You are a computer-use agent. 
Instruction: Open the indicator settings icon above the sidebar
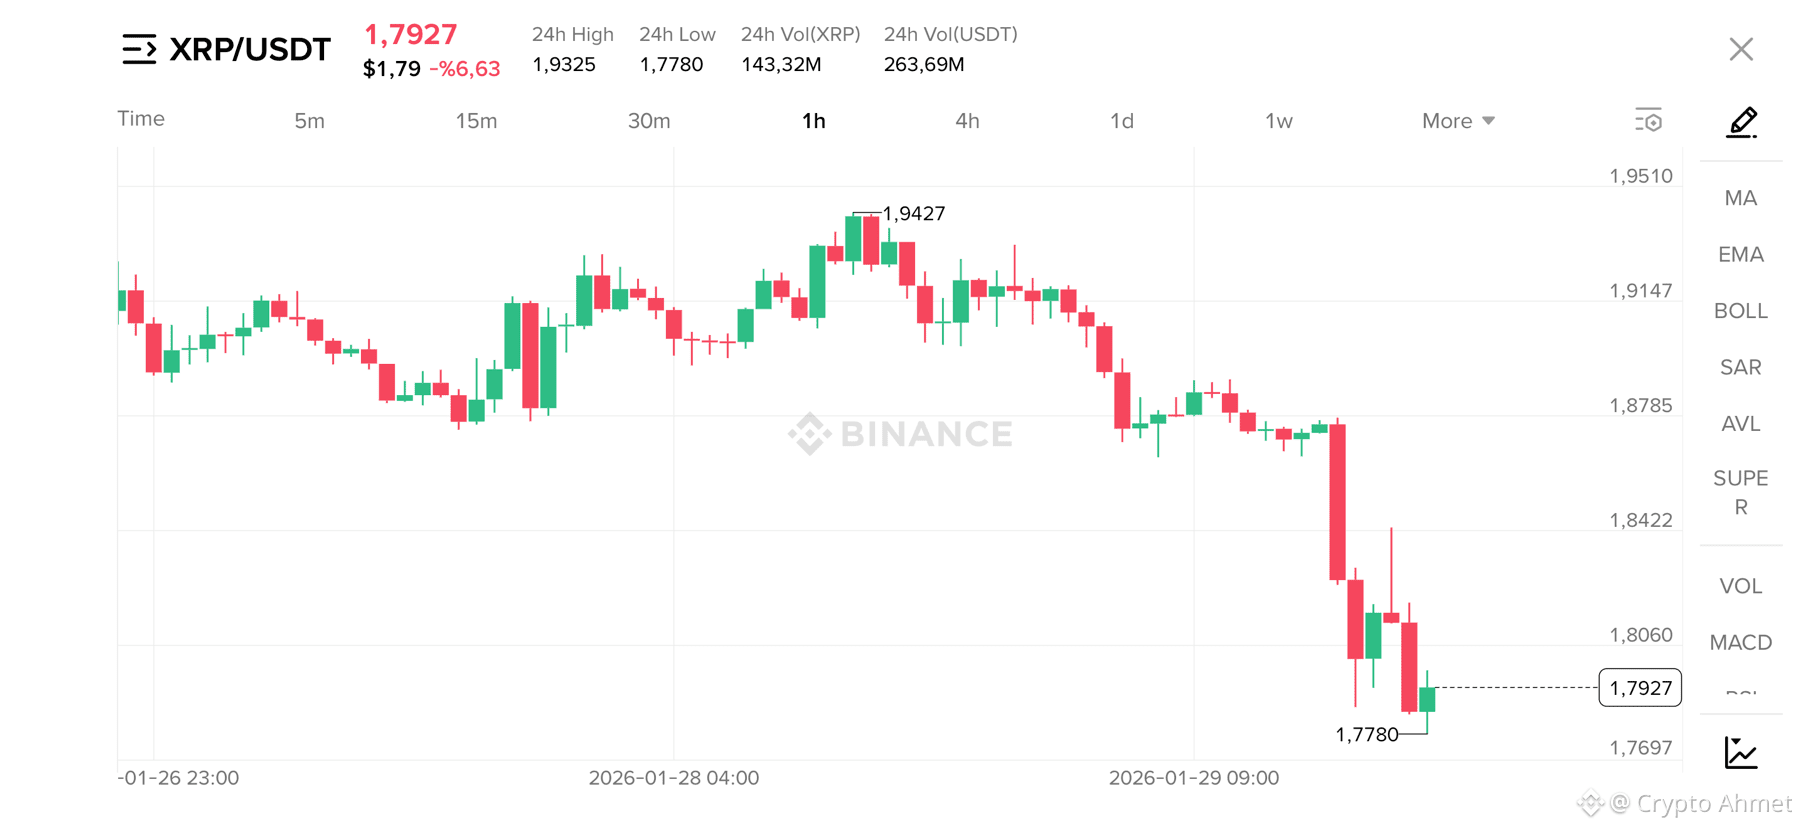pos(1648,119)
